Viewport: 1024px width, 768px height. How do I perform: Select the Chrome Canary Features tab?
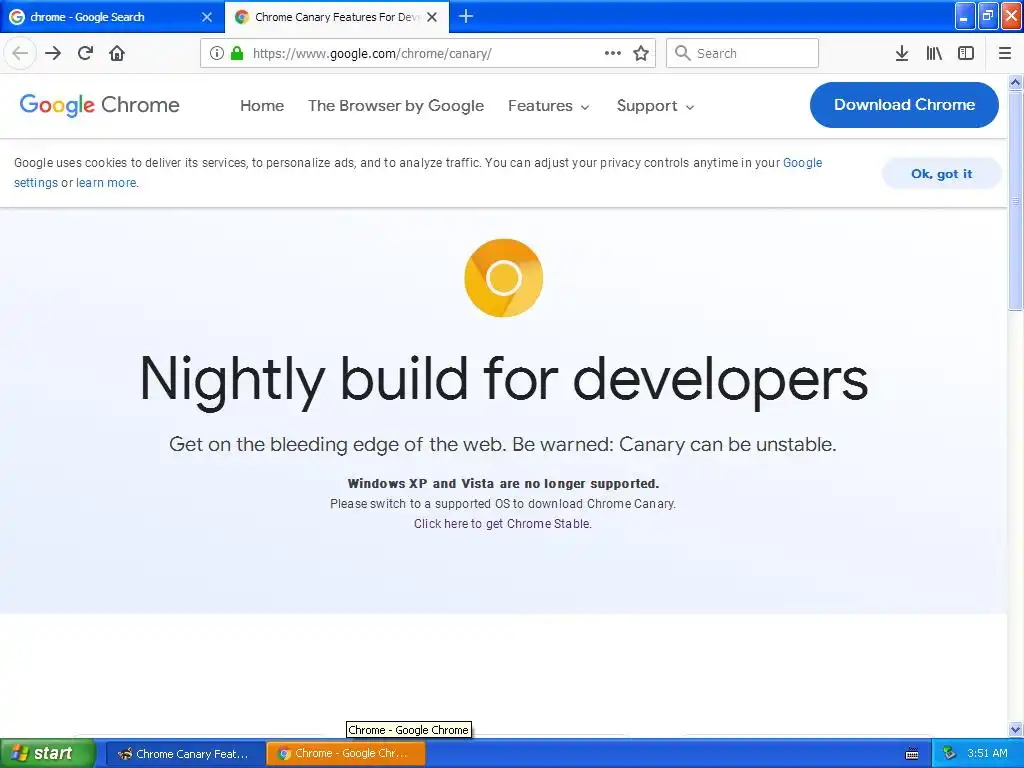(337, 17)
